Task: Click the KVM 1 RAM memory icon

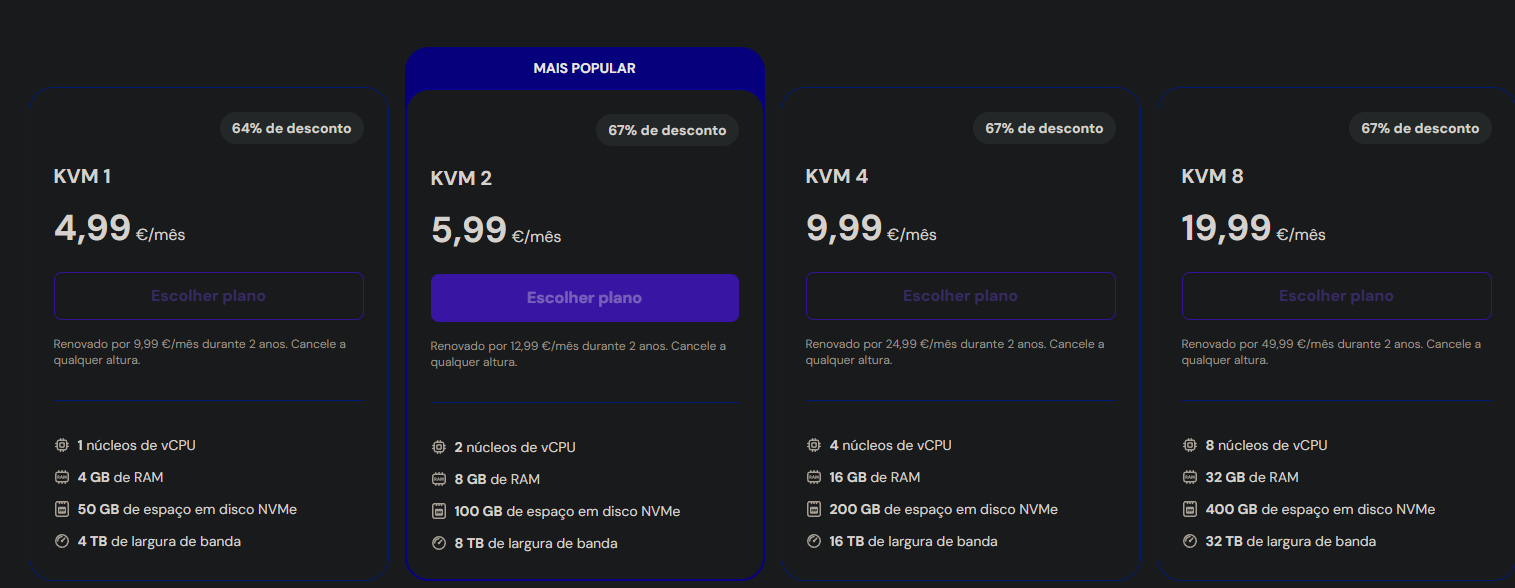Action: pos(62,477)
